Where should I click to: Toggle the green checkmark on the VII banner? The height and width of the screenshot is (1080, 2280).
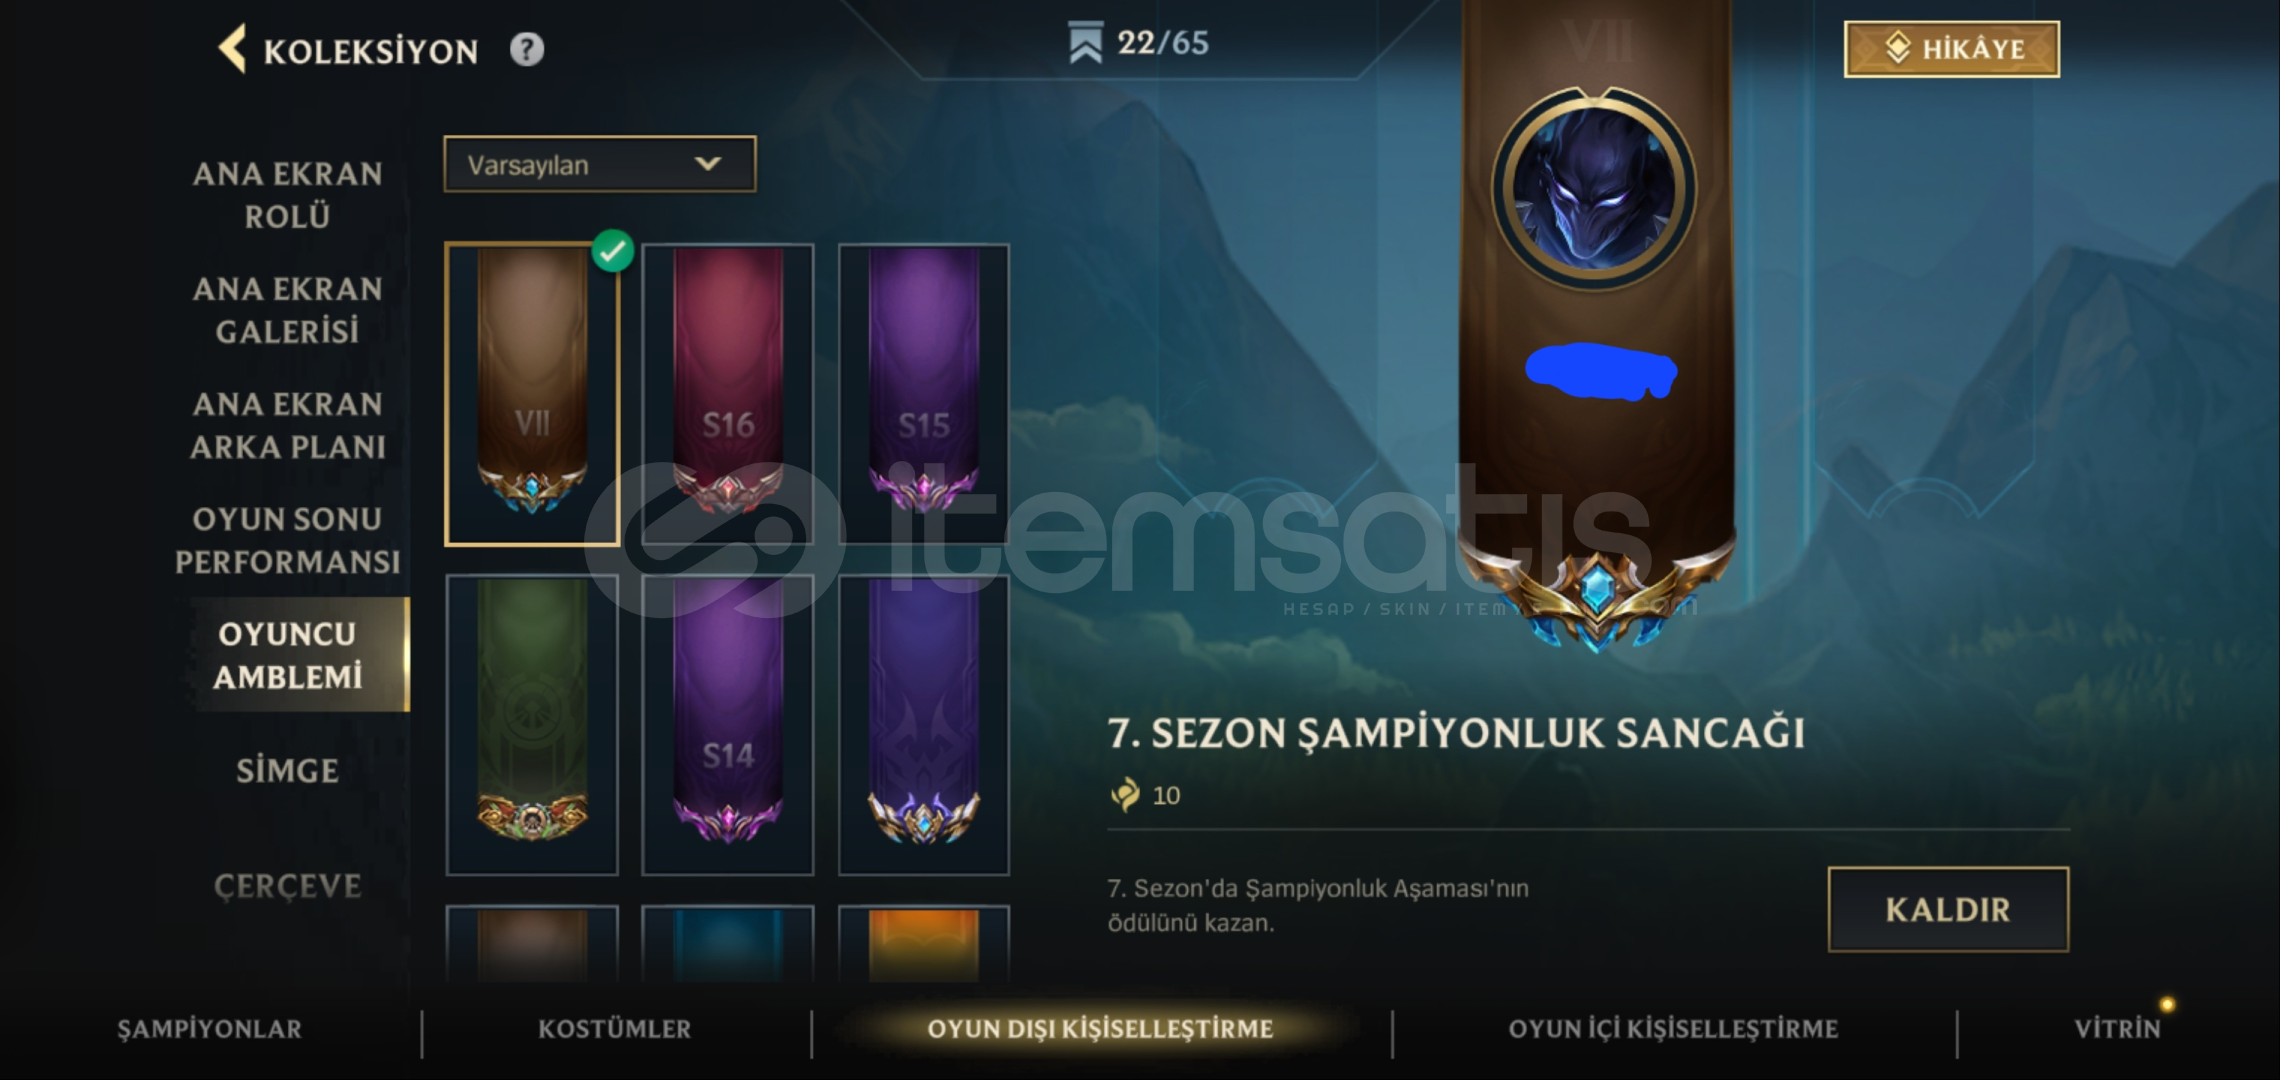[612, 250]
